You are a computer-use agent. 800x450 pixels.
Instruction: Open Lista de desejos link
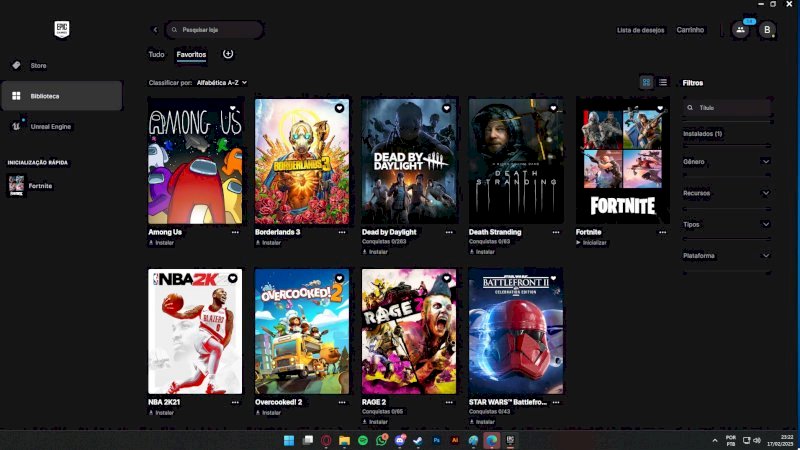[x=640, y=30]
